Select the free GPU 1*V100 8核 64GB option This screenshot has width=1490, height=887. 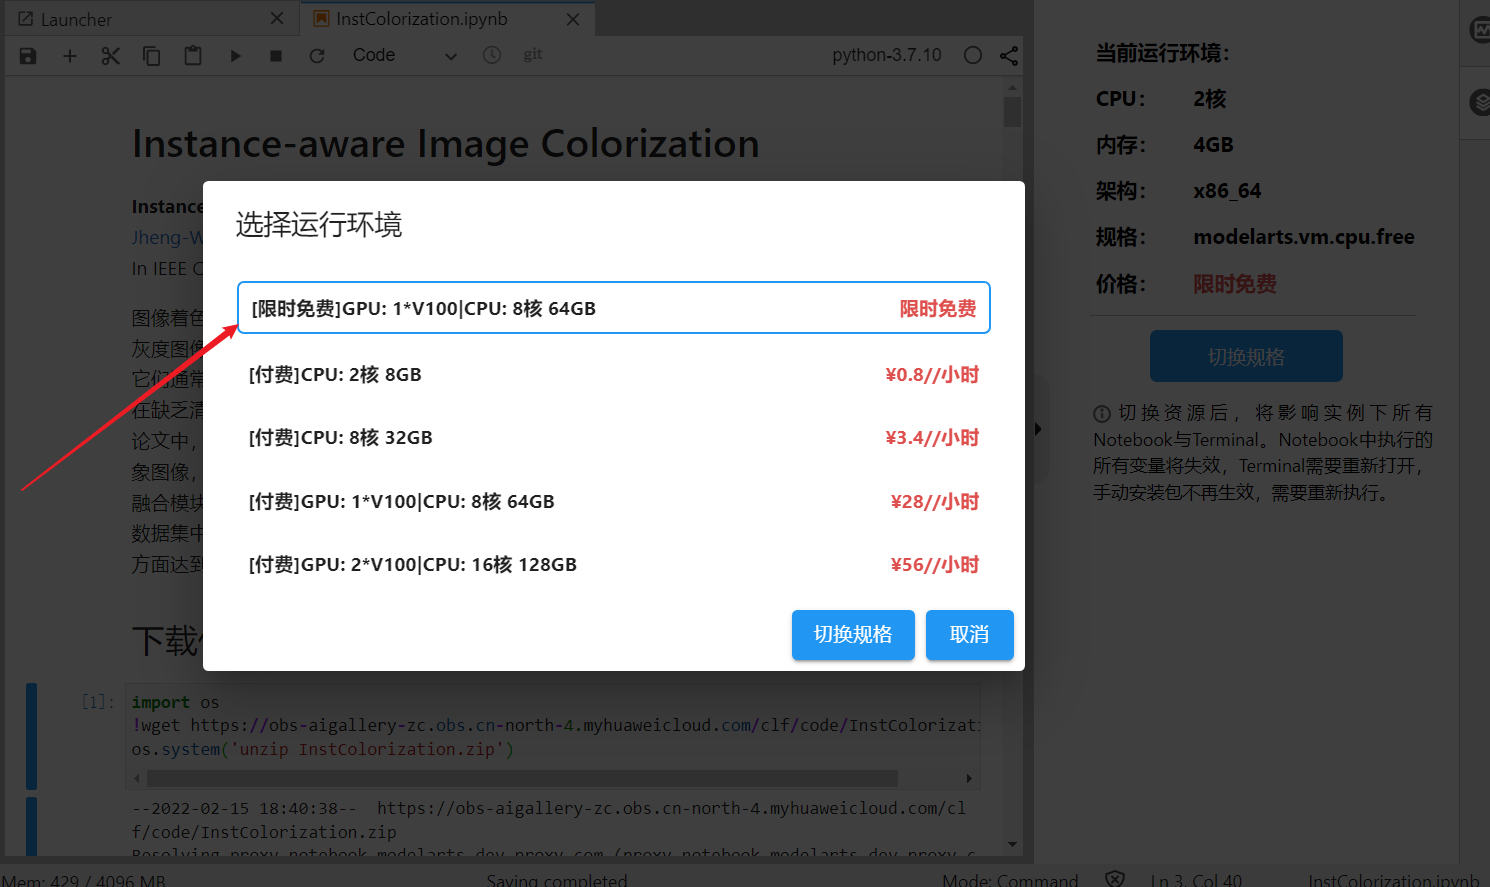coord(614,308)
